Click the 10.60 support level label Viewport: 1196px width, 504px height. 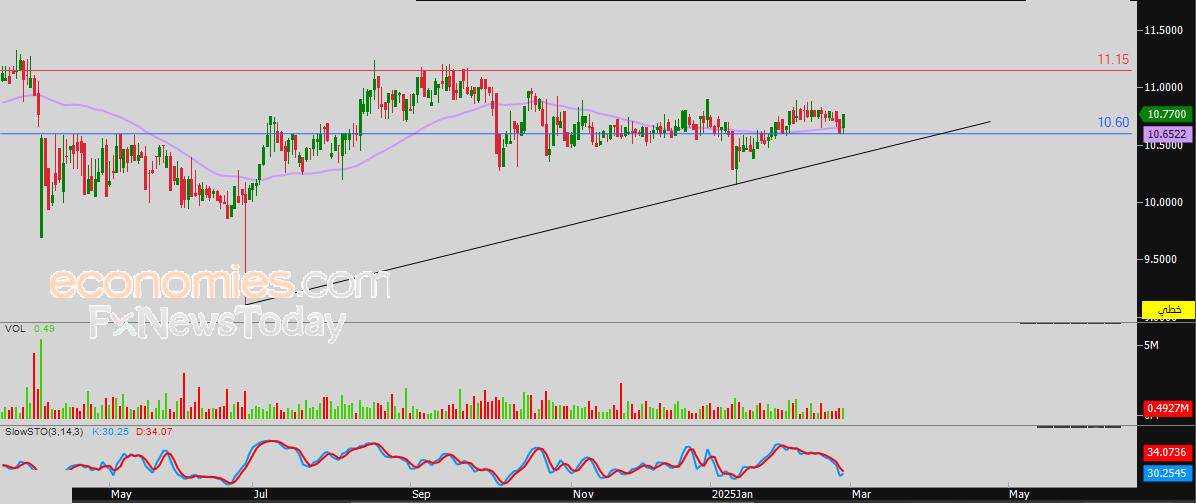[1113, 122]
